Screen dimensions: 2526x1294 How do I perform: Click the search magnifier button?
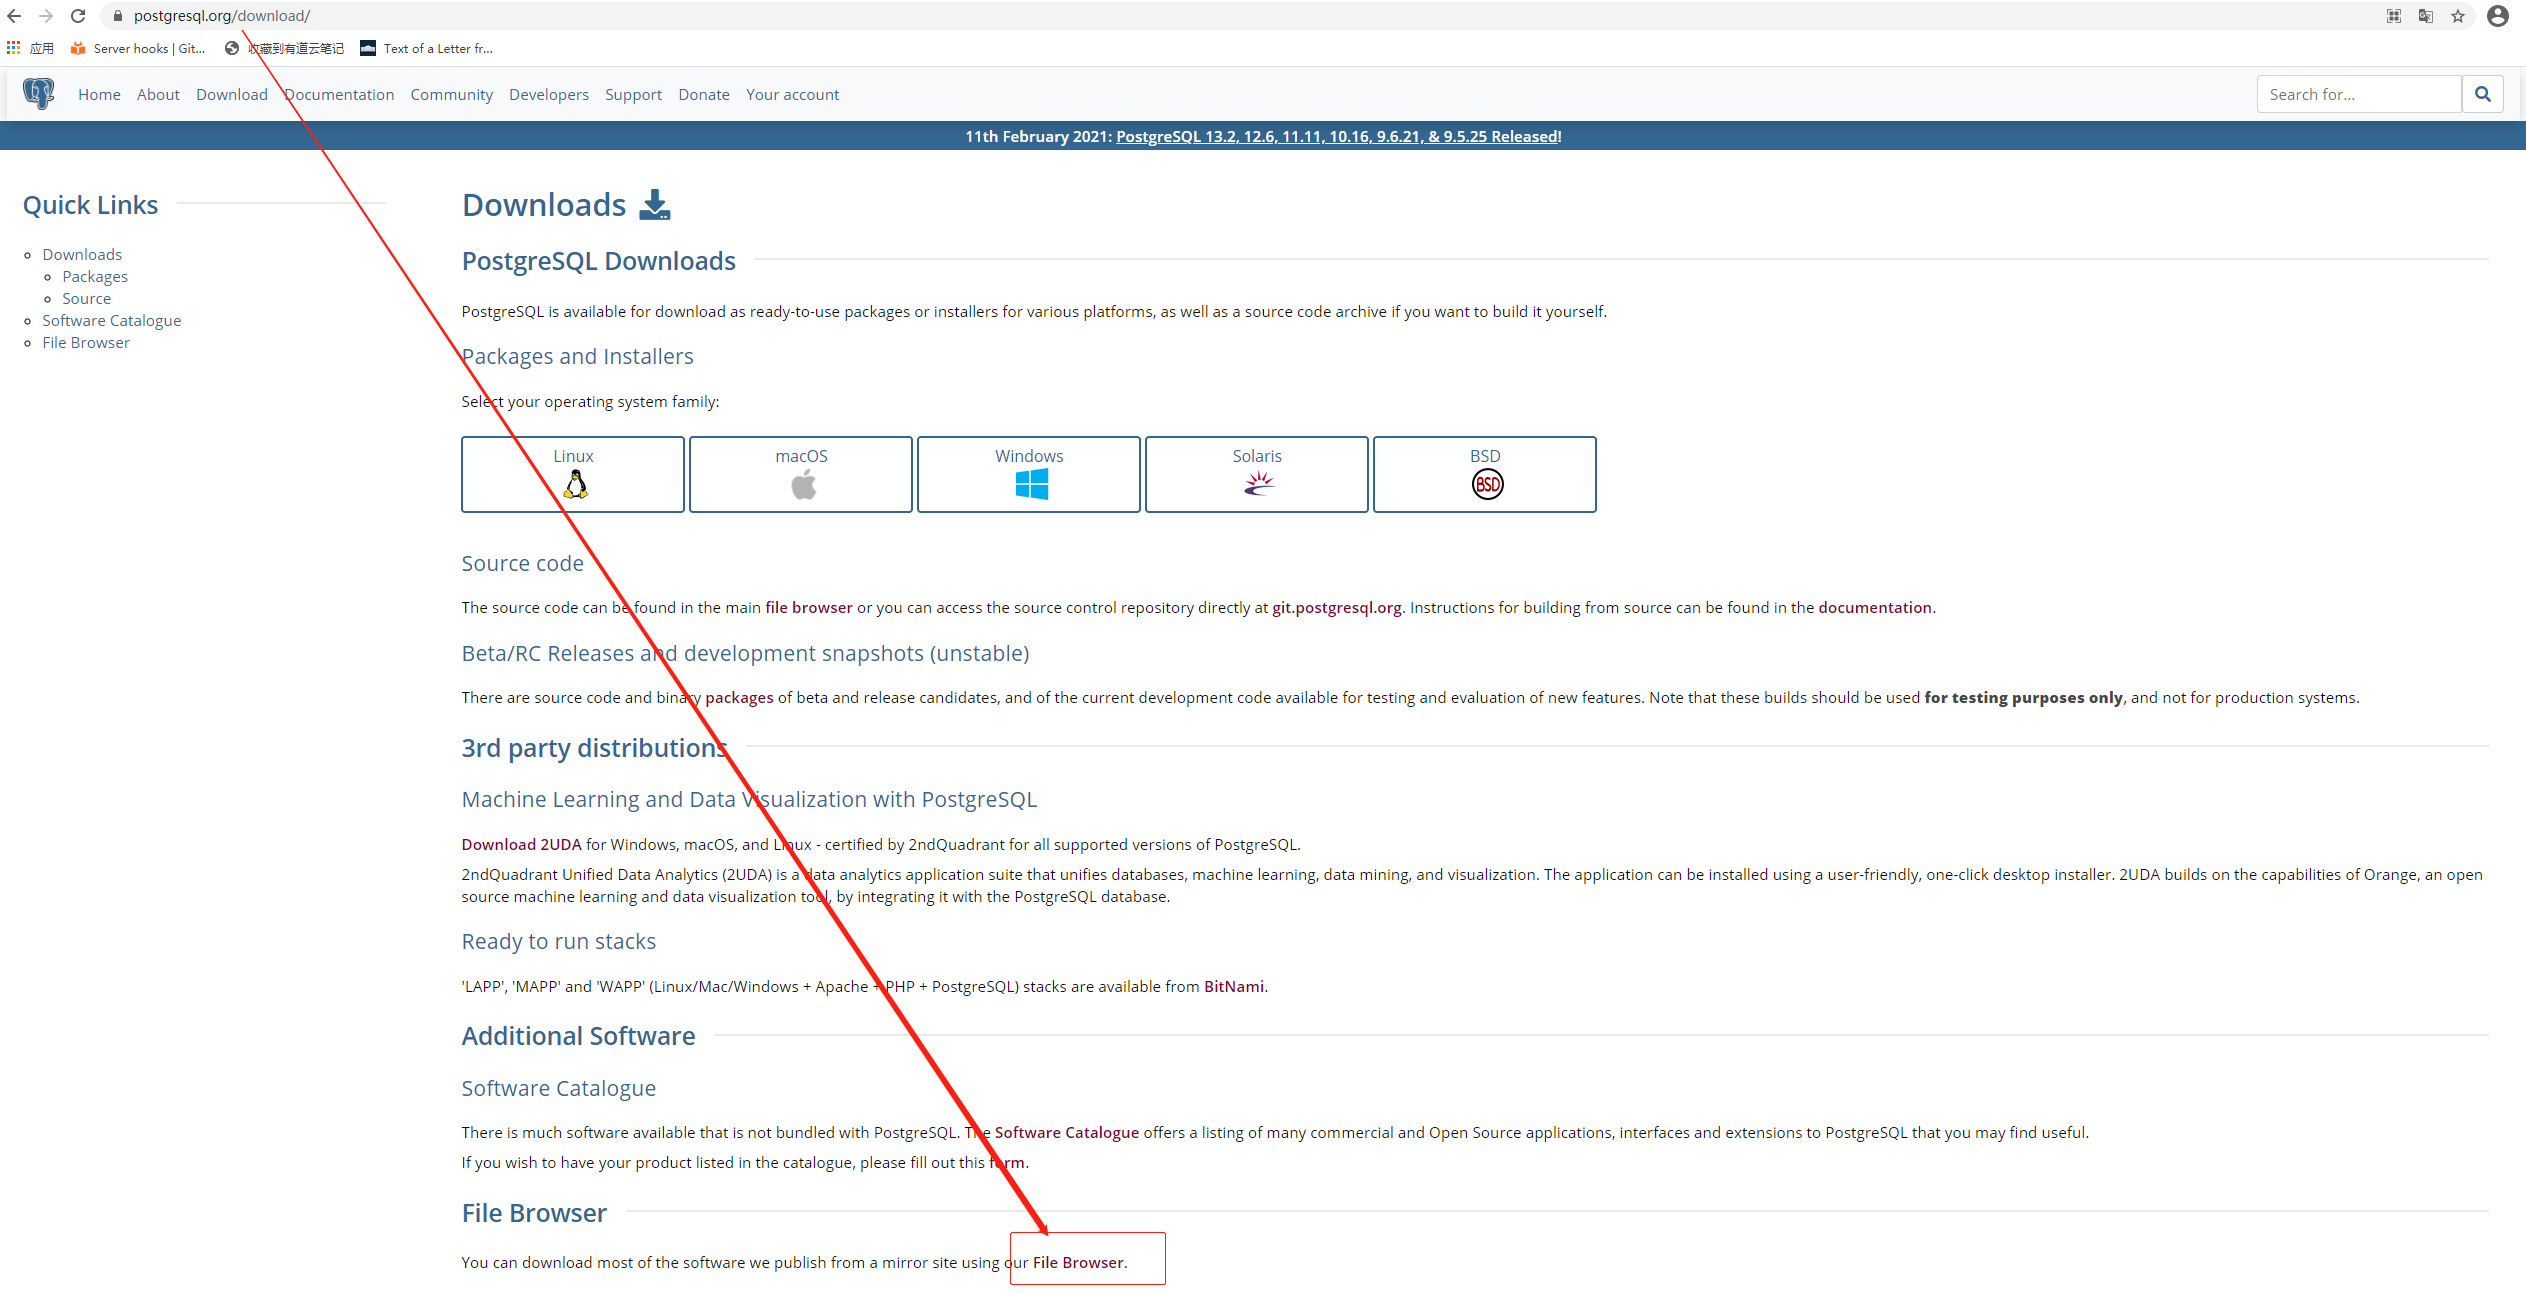tap(2483, 93)
